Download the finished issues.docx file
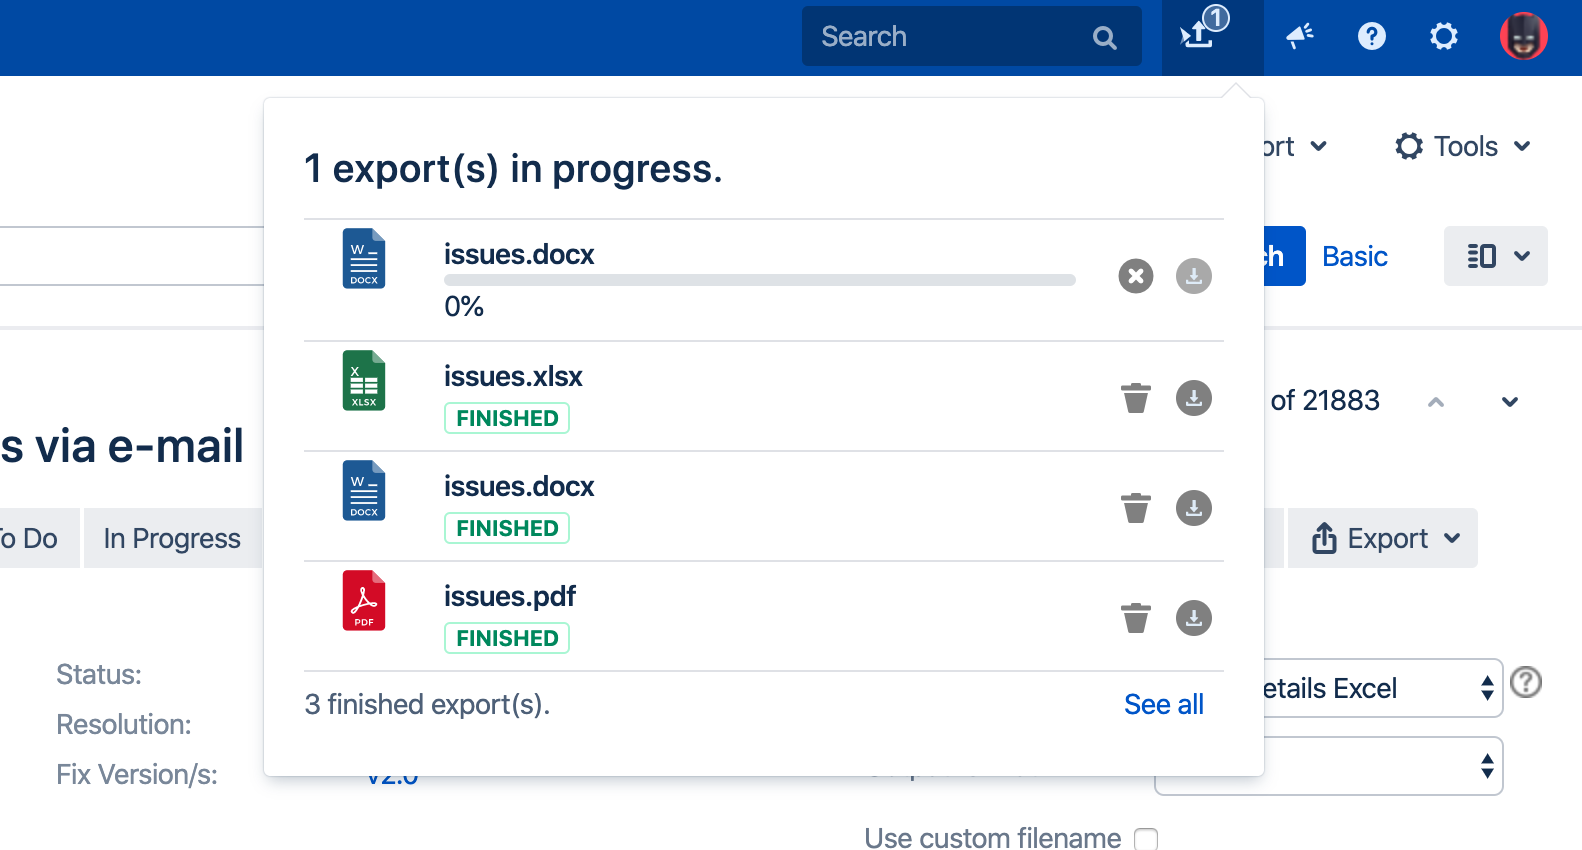Viewport: 1582px width, 850px height. pyautogui.click(x=1193, y=508)
